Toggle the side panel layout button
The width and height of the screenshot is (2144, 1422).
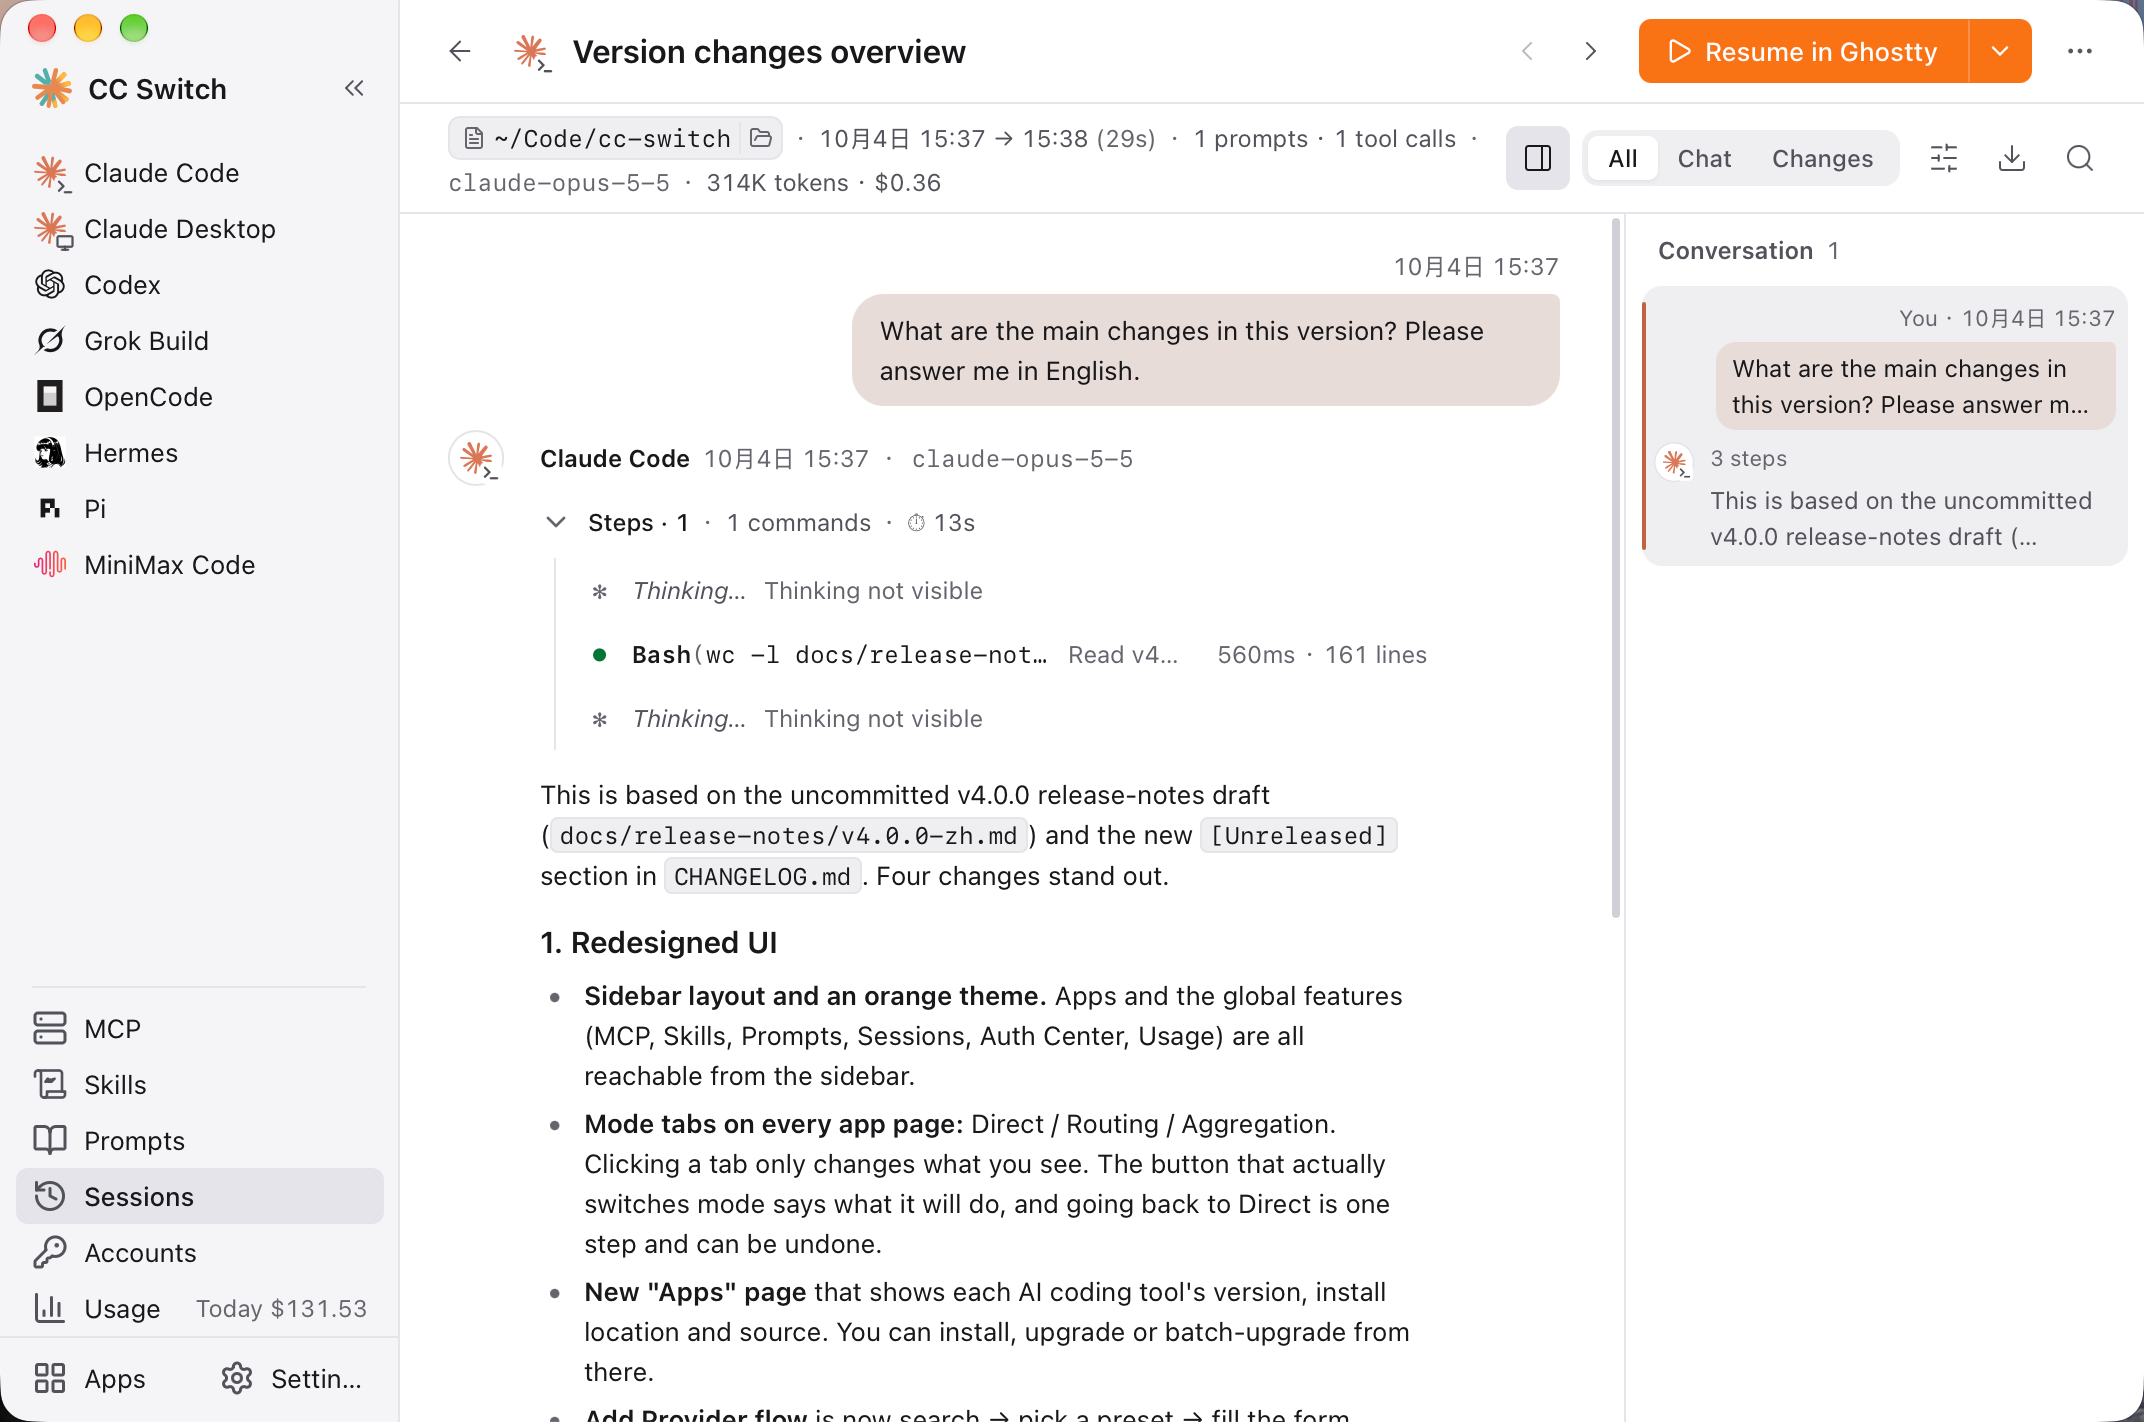point(1538,158)
